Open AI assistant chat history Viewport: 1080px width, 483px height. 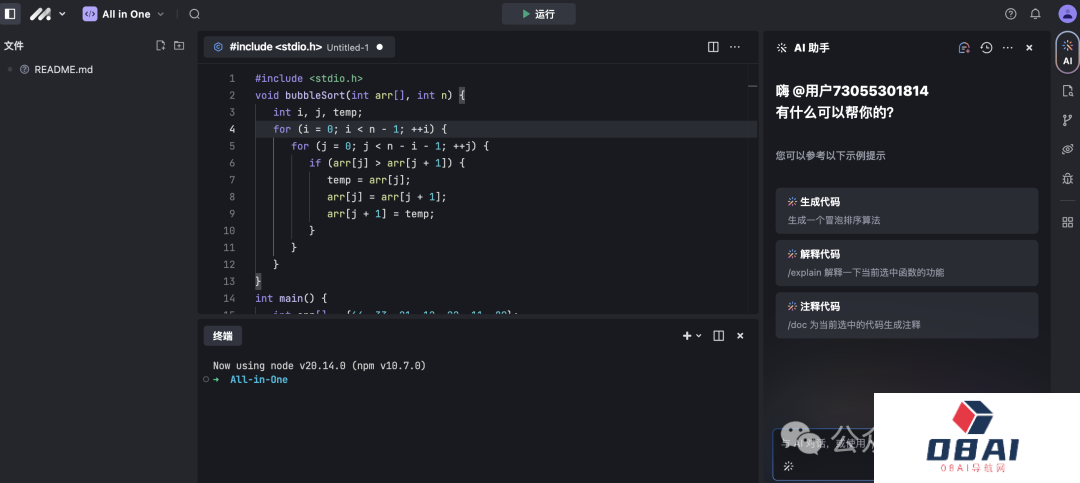[986, 48]
